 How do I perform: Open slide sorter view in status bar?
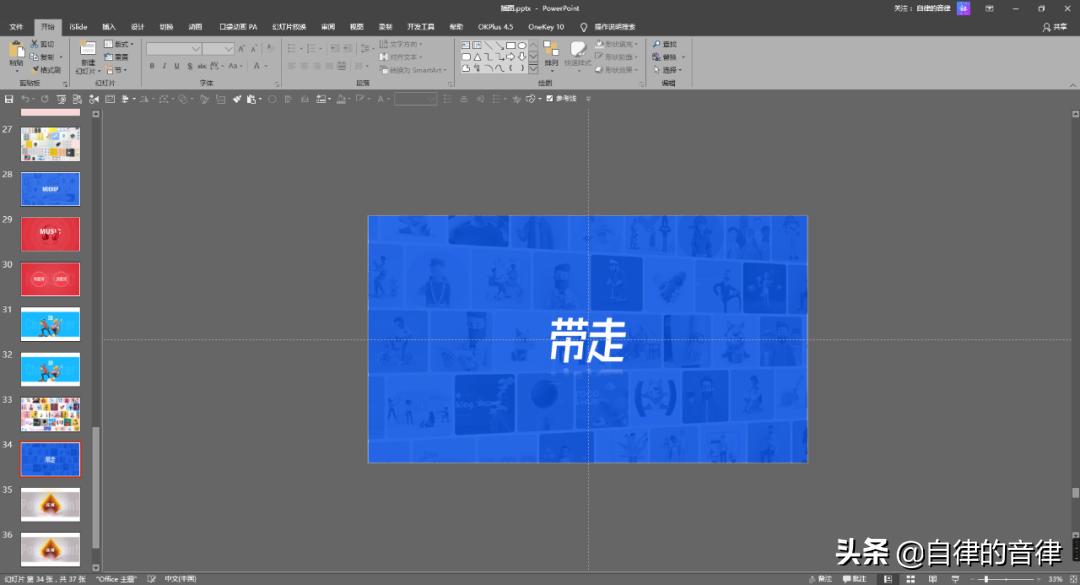911,579
